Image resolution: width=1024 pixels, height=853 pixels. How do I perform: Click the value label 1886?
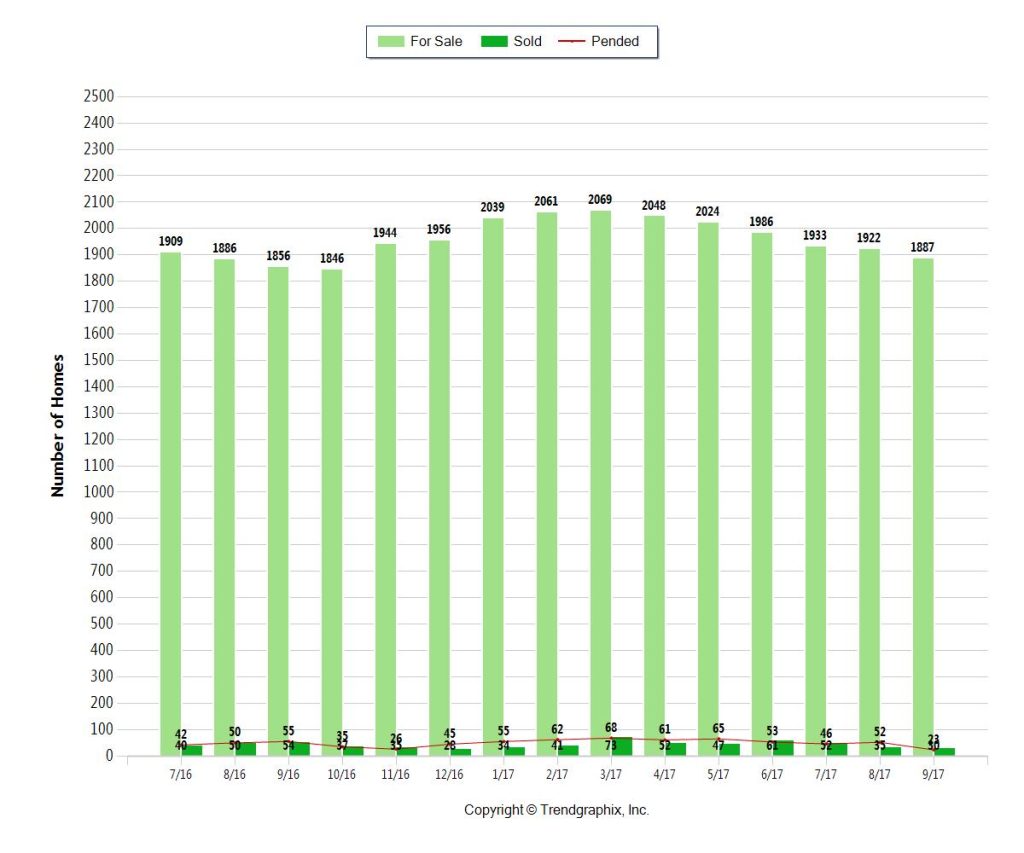point(224,248)
